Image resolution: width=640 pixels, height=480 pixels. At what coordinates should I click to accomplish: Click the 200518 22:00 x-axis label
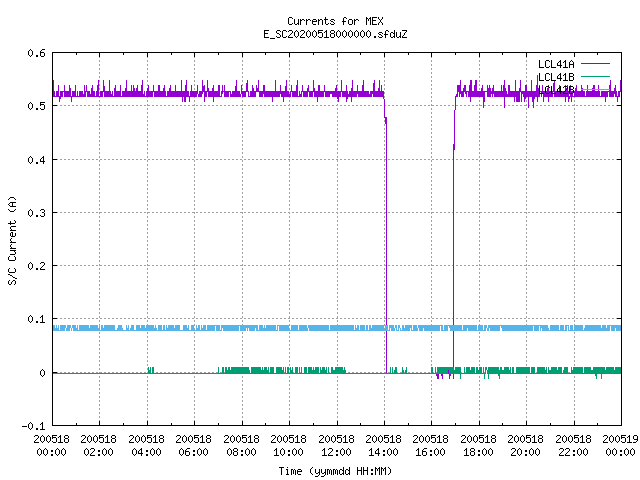tap(573, 446)
